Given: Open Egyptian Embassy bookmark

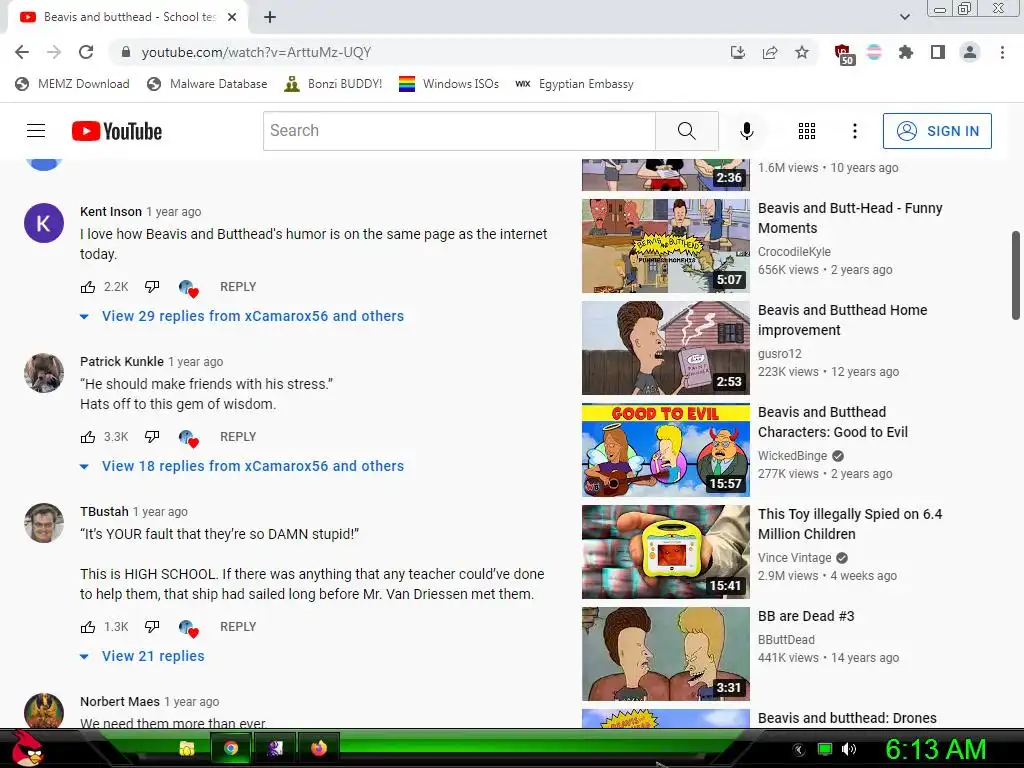Looking at the screenshot, I should tap(575, 84).
